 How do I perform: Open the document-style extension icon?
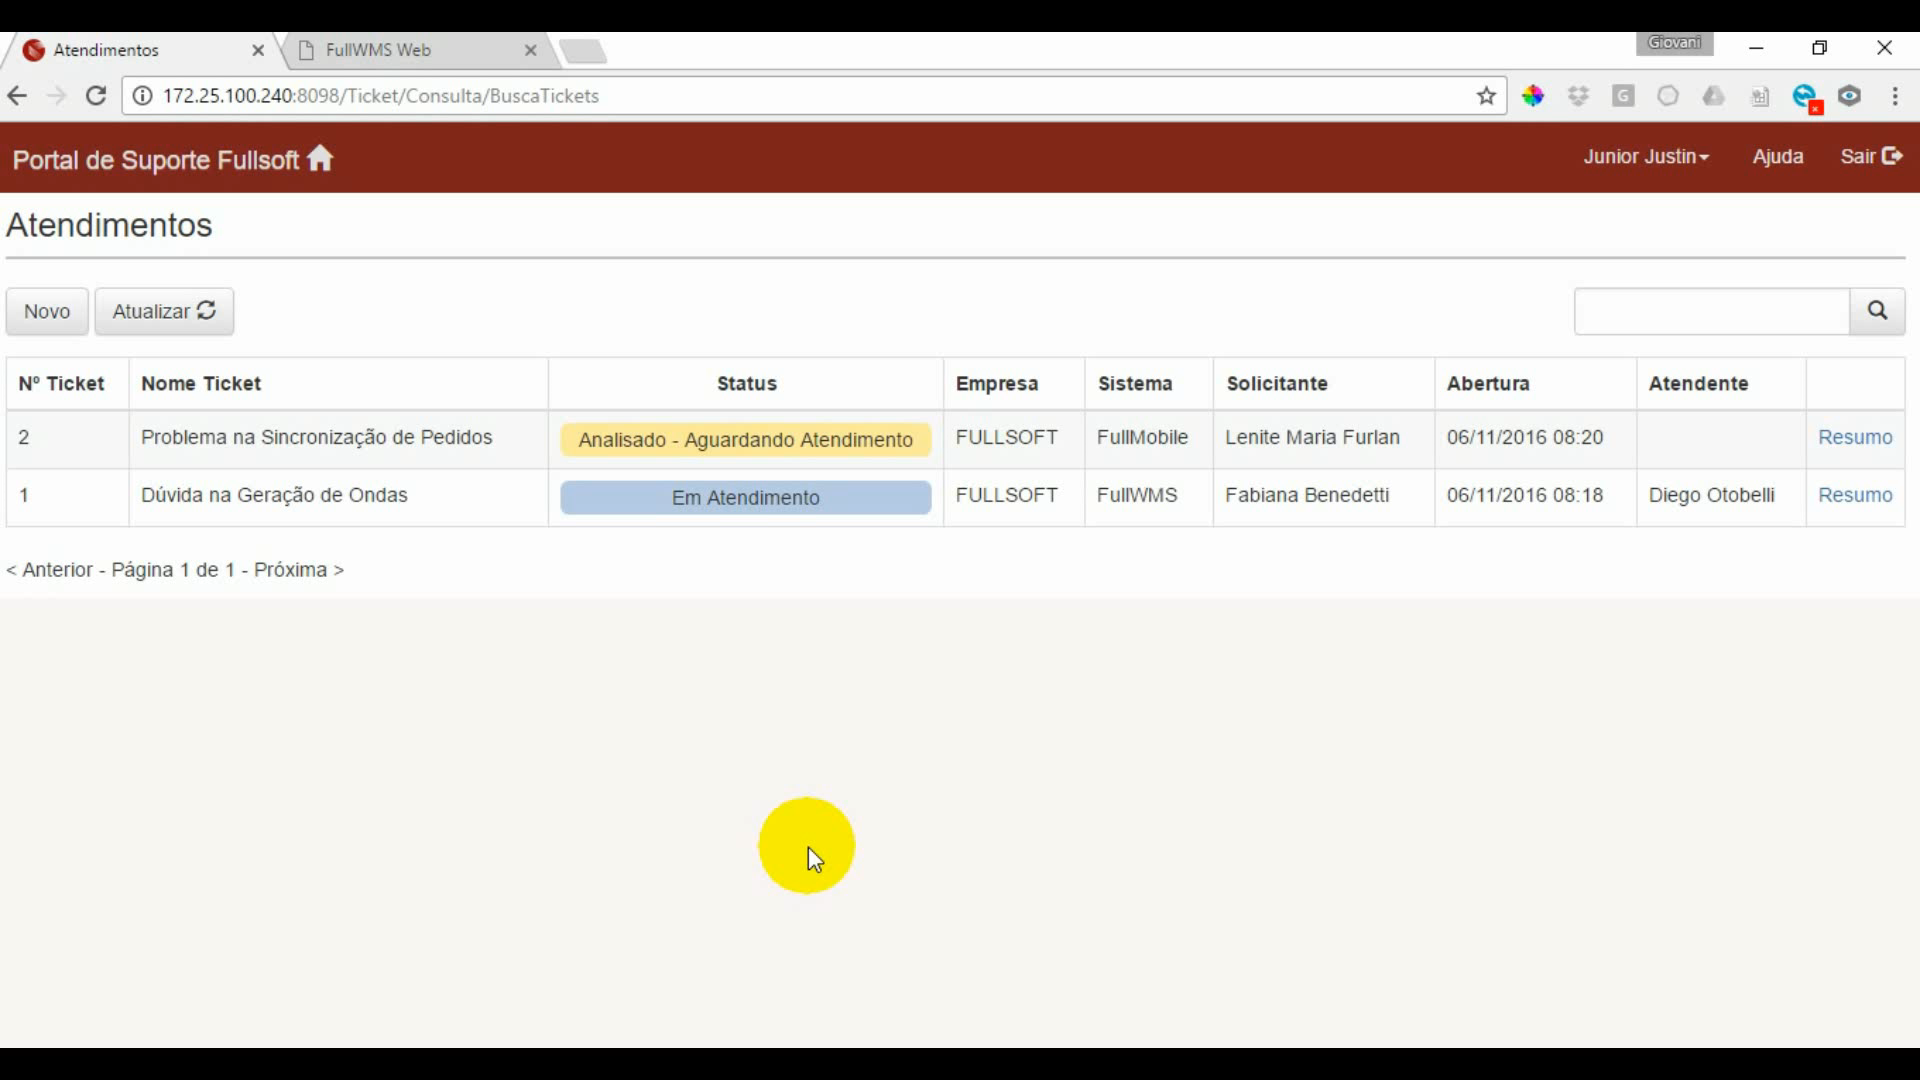[x=1760, y=97]
